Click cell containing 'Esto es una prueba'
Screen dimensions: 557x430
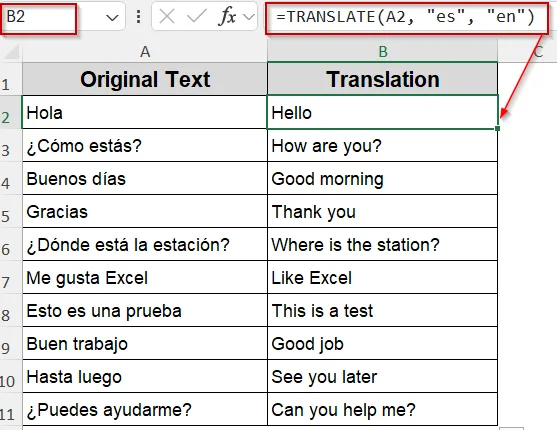[145, 311]
